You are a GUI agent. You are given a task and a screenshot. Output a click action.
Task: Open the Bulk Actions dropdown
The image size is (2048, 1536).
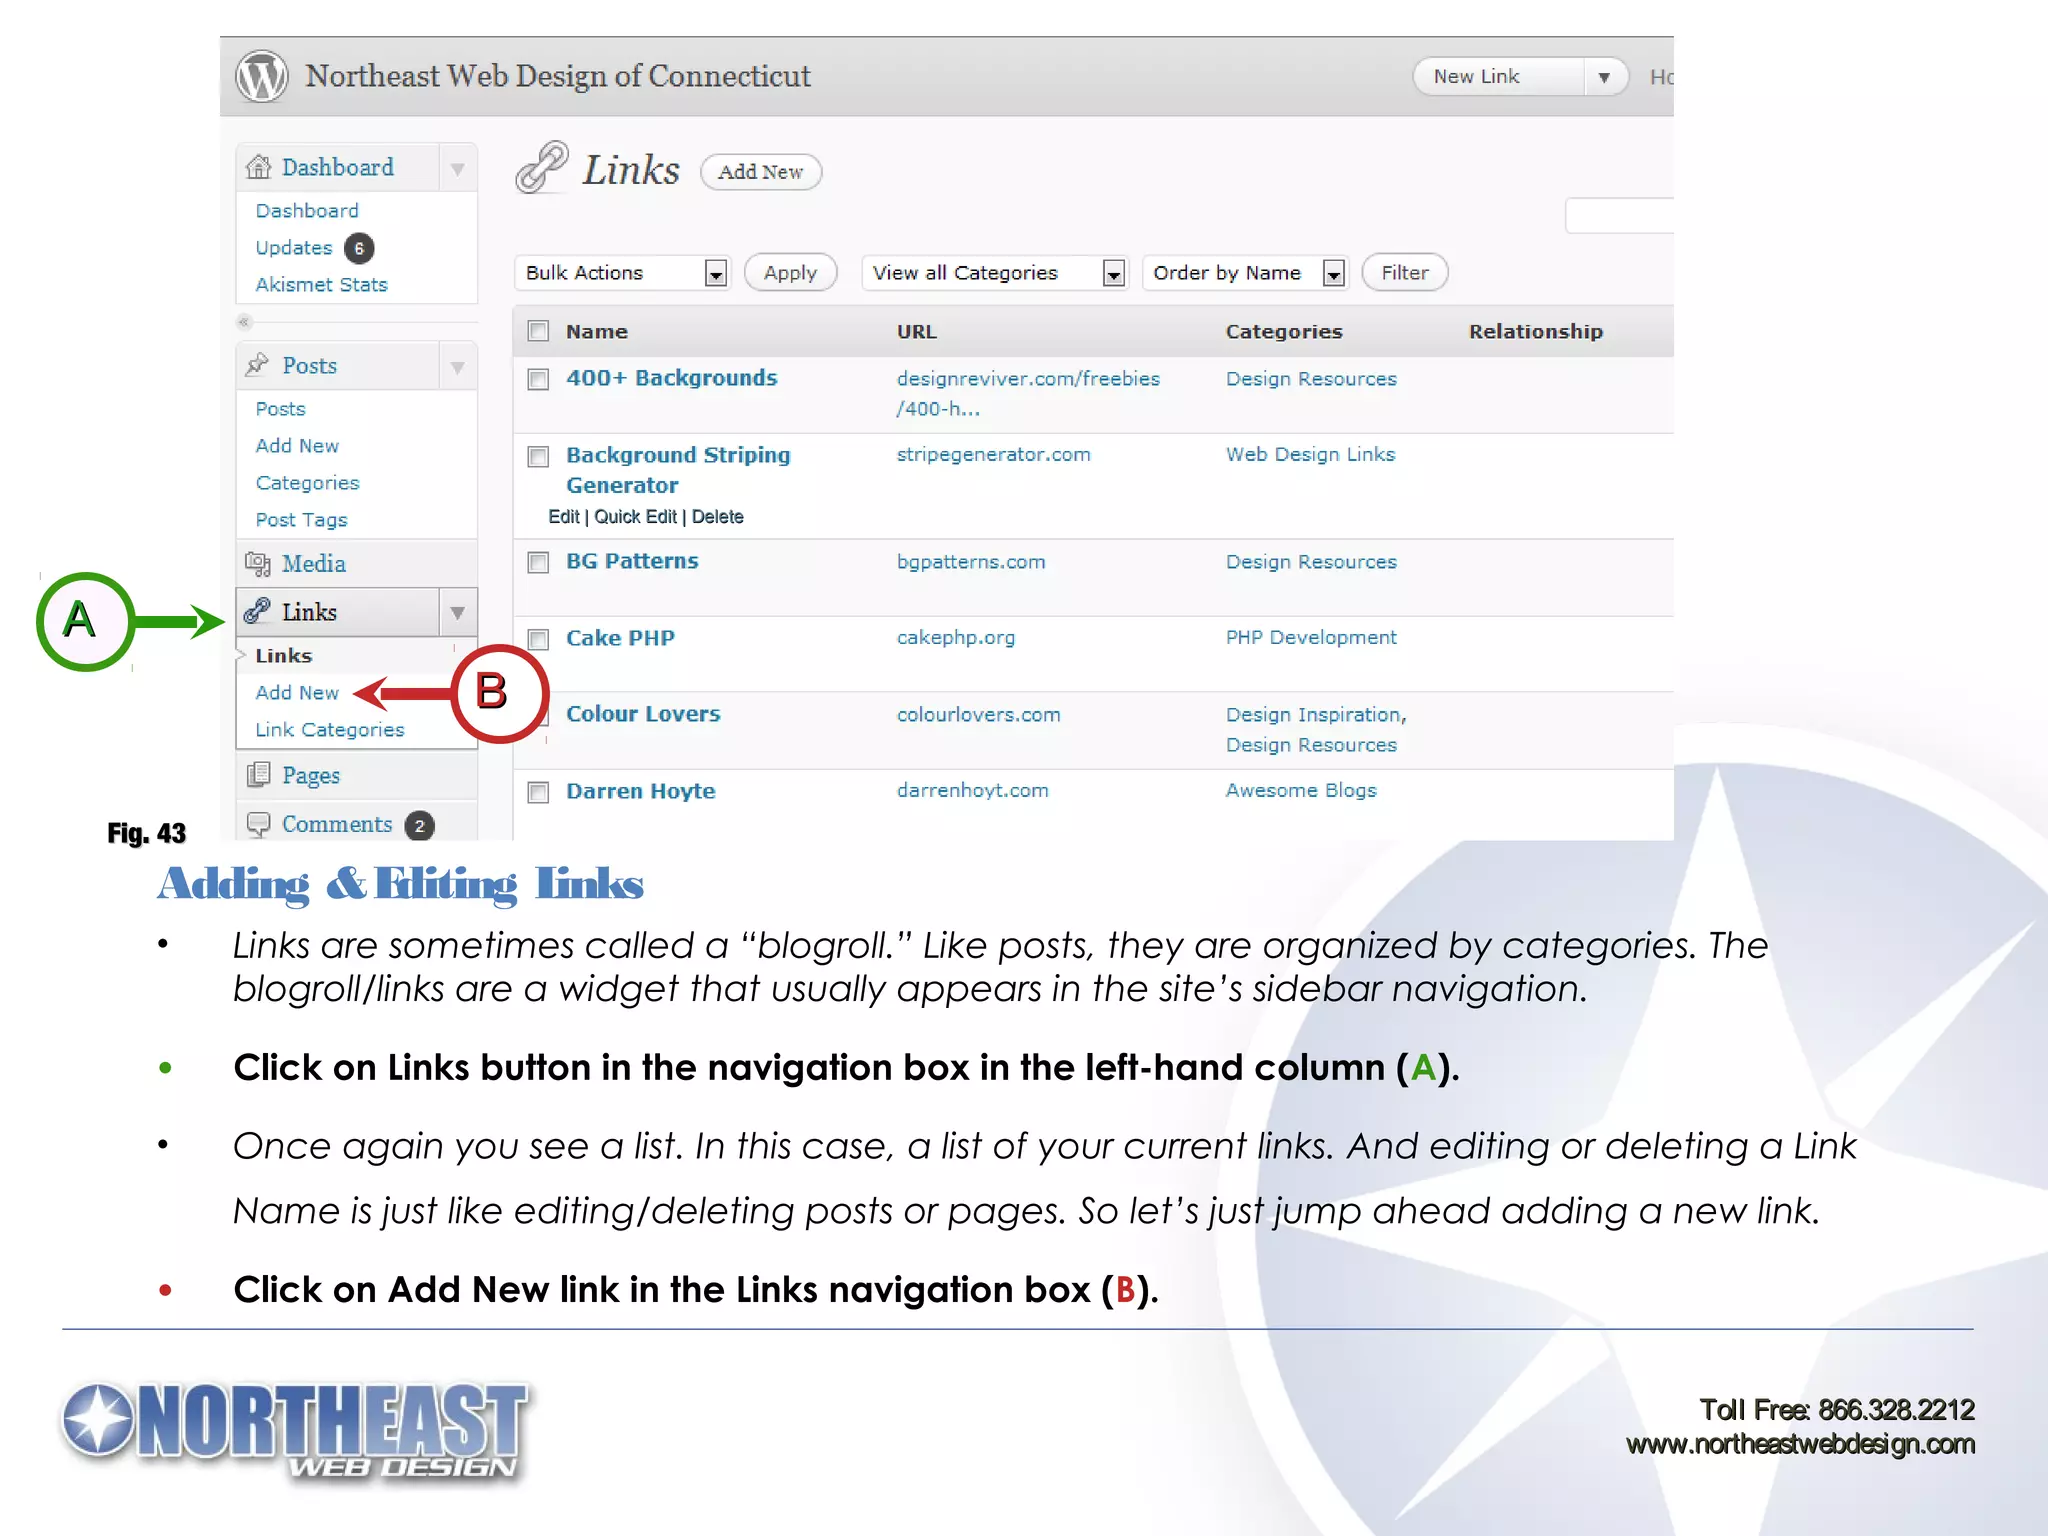coord(622,273)
